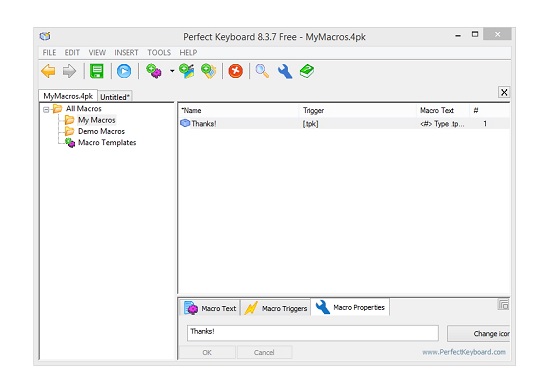Switch to the Macro Triggers tab
Screen dimensions: 550x389
tap(276, 308)
